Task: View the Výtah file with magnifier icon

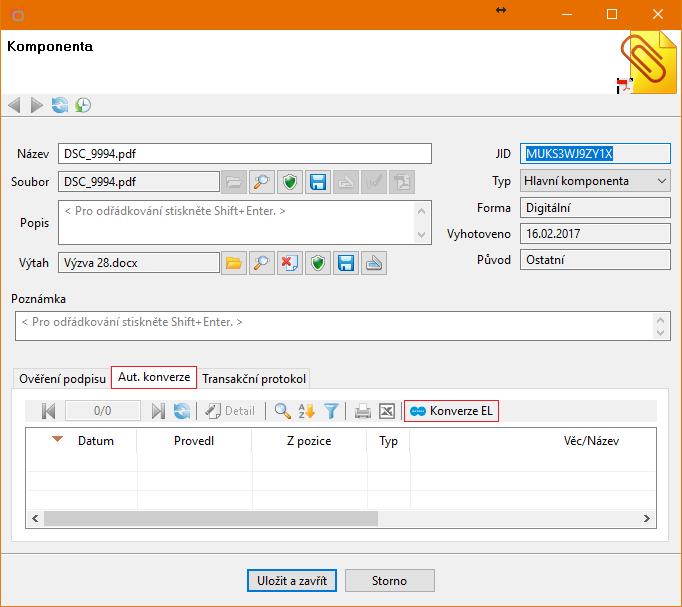Action: pos(262,263)
